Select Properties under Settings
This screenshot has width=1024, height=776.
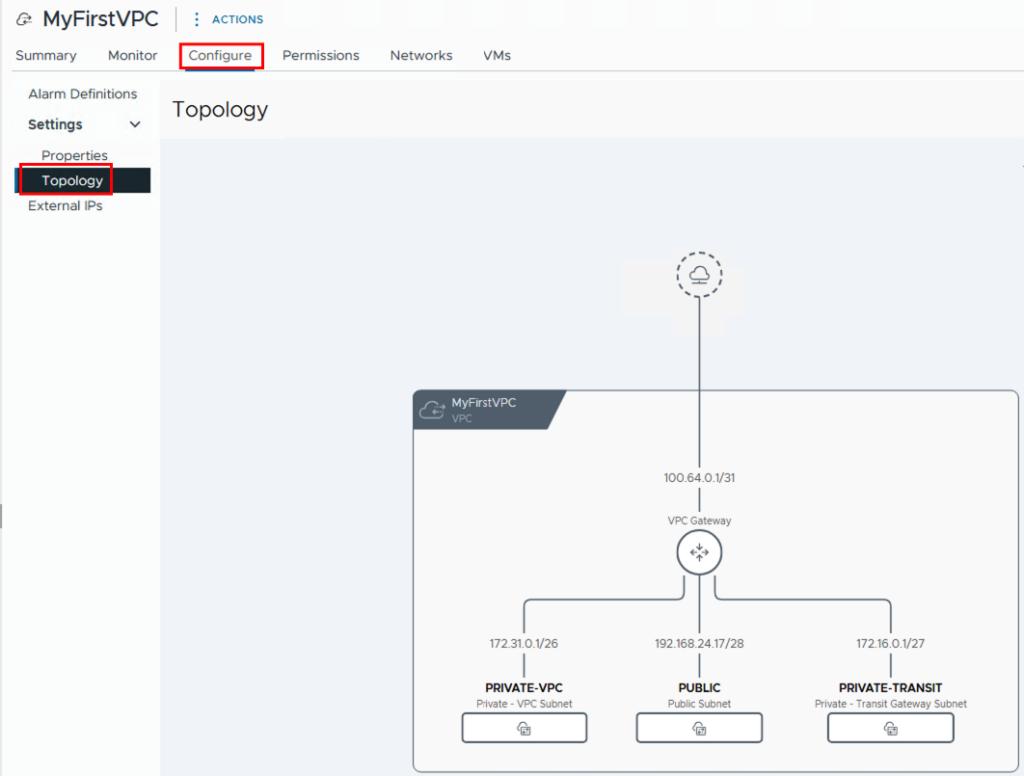pos(75,156)
